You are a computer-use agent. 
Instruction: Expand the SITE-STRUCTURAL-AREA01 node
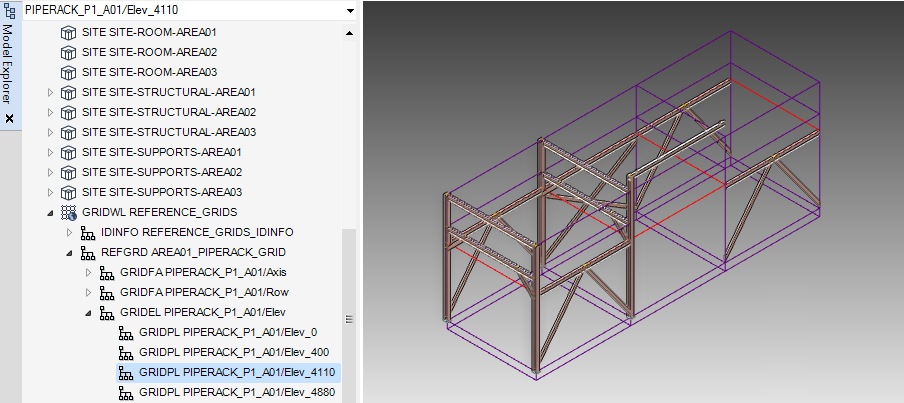[51, 92]
